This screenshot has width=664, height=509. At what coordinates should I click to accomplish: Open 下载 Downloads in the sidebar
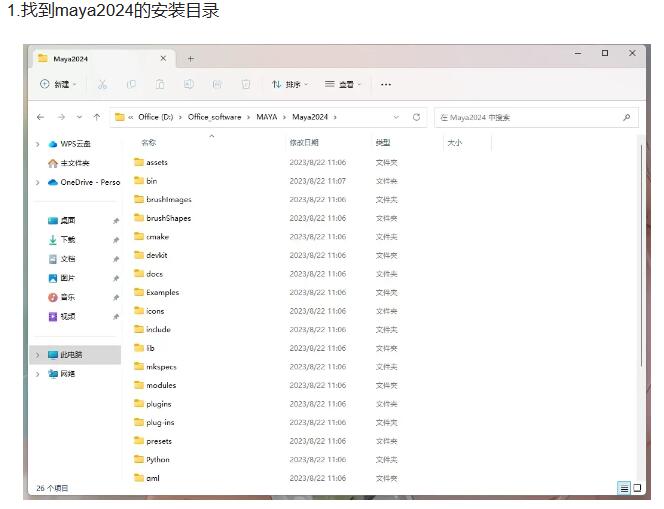[67, 240]
